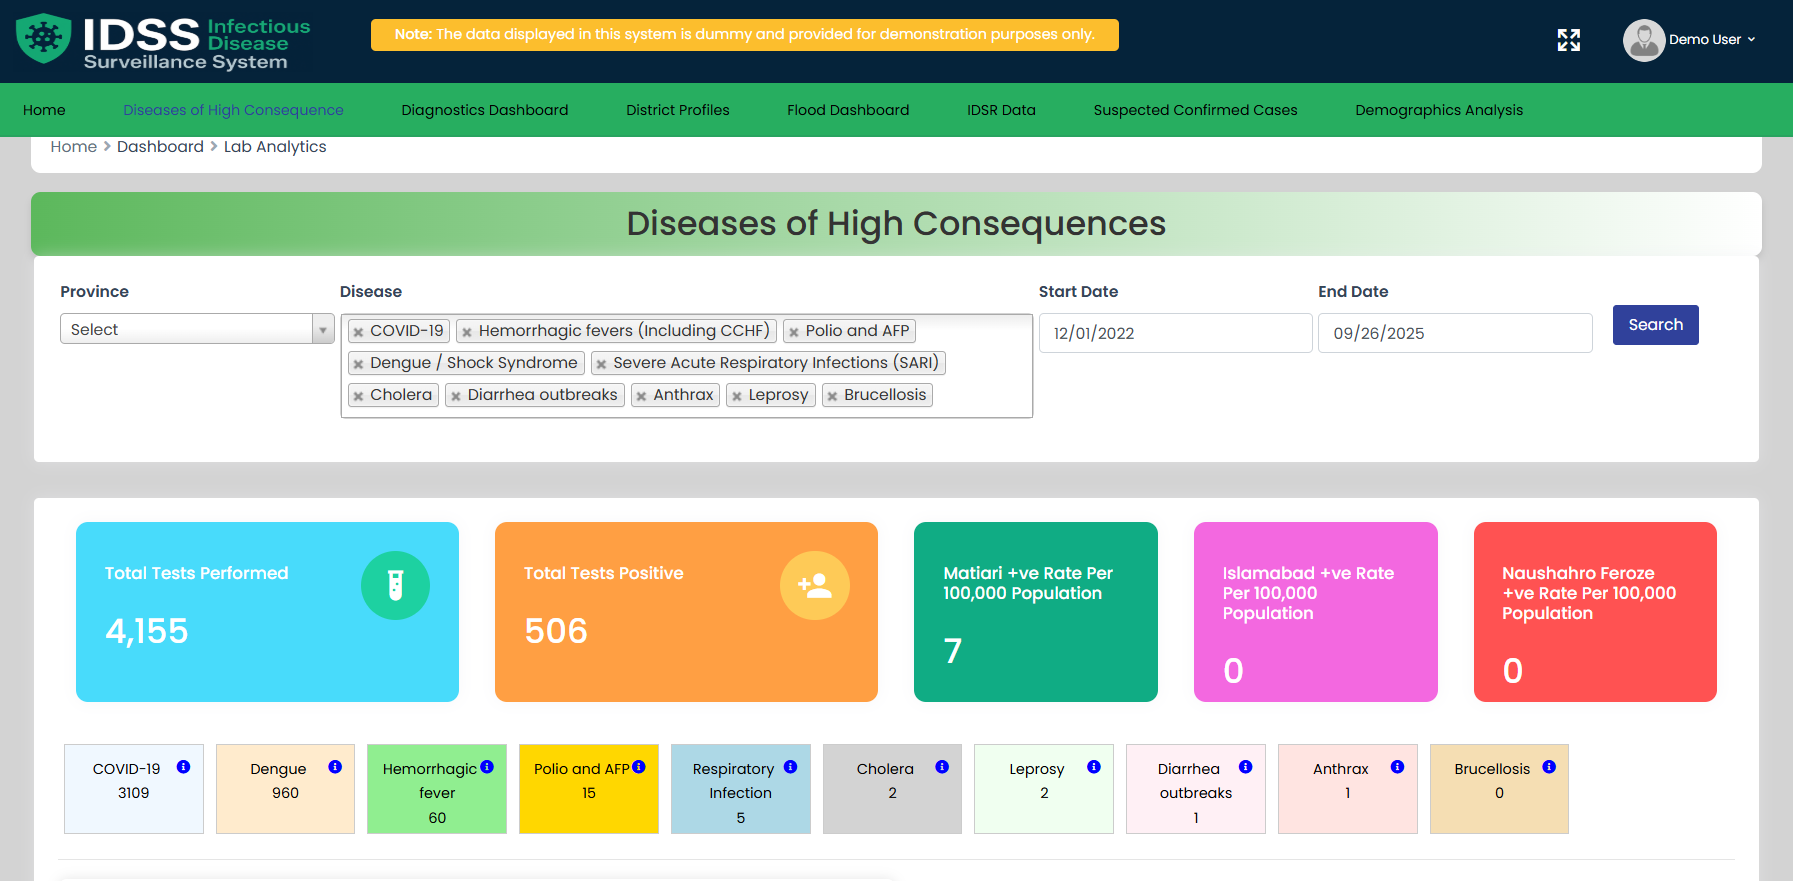Click the info icon on COVID-19 tile

click(x=183, y=767)
